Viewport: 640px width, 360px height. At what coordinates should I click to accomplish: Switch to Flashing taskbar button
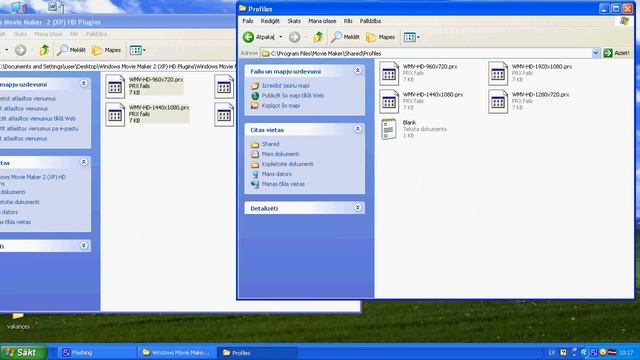coord(98,353)
